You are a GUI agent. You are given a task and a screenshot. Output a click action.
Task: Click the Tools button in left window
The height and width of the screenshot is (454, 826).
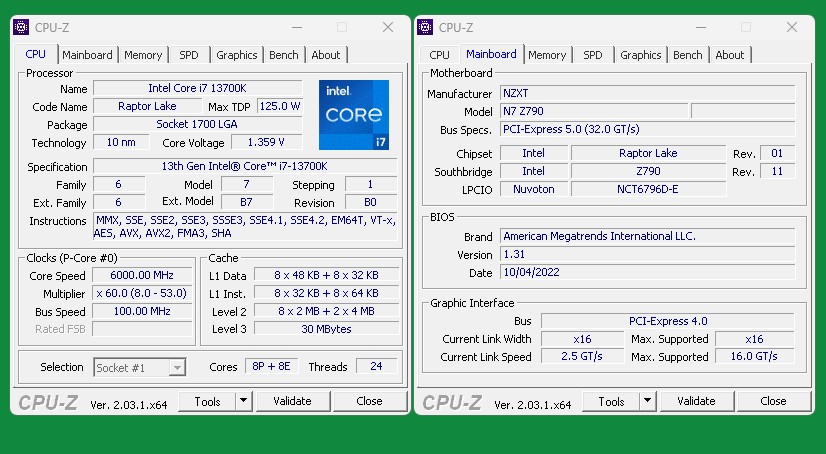point(207,401)
